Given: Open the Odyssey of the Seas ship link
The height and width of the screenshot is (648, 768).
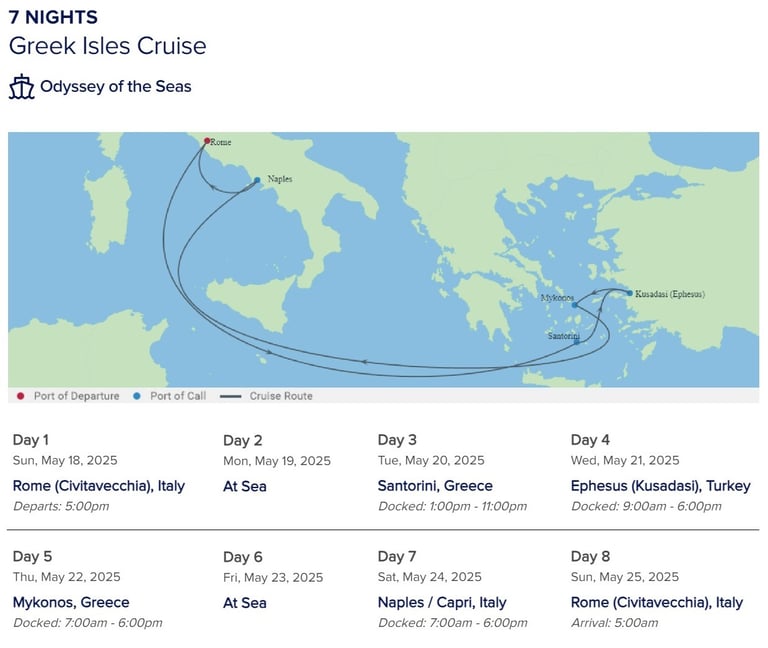Looking at the screenshot, I should coord(116,86).
